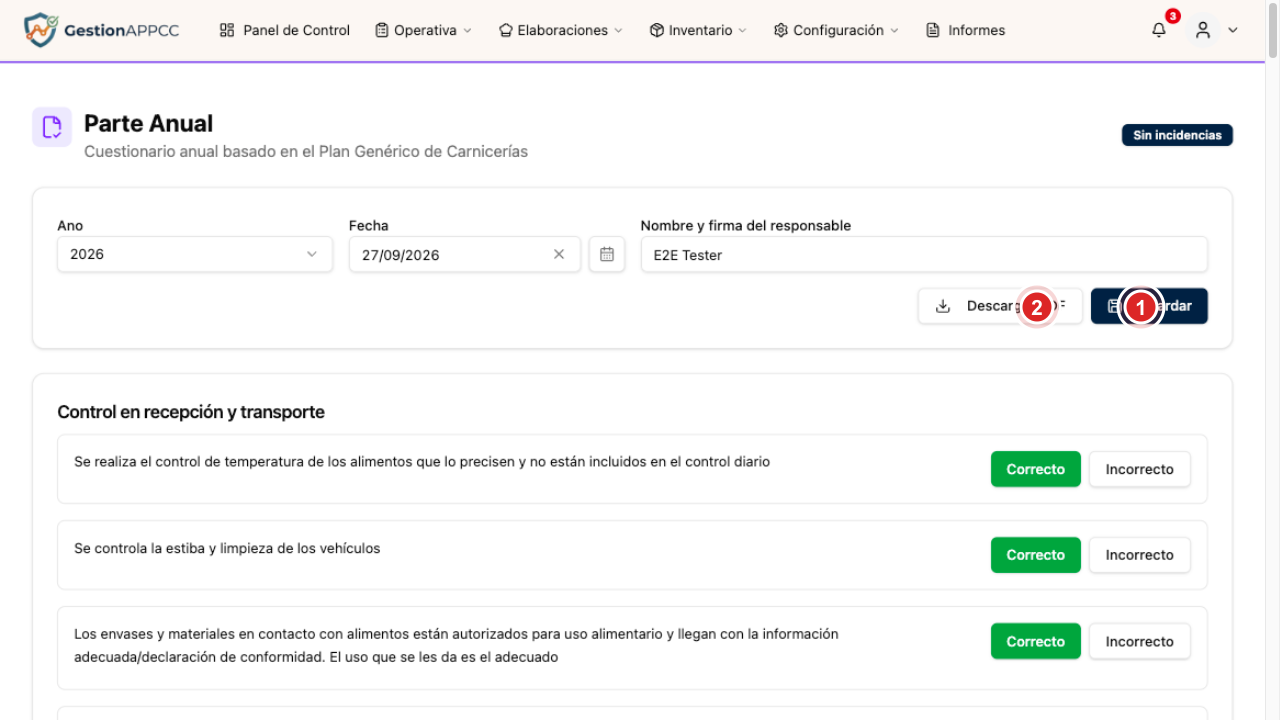Image resolution: width=1280 pixels, height=720 pixels.
Task: Open the Año 2026 dropdown
Action: [x=195, y=254]
